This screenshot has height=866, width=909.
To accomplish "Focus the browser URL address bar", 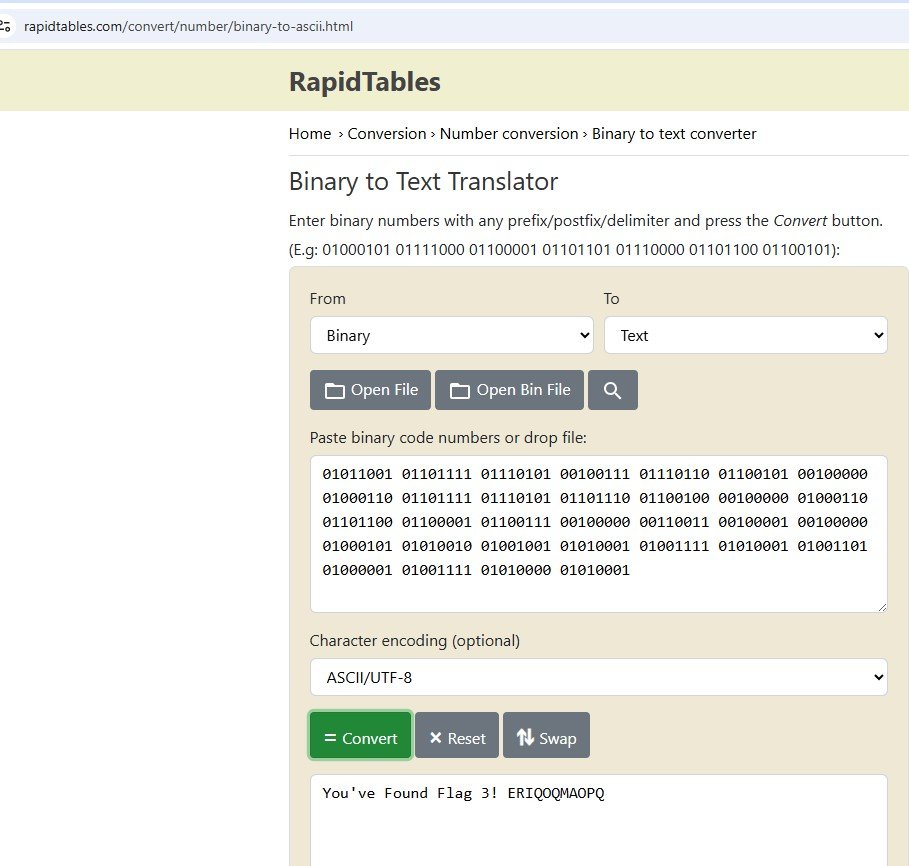I will point(400,26).
